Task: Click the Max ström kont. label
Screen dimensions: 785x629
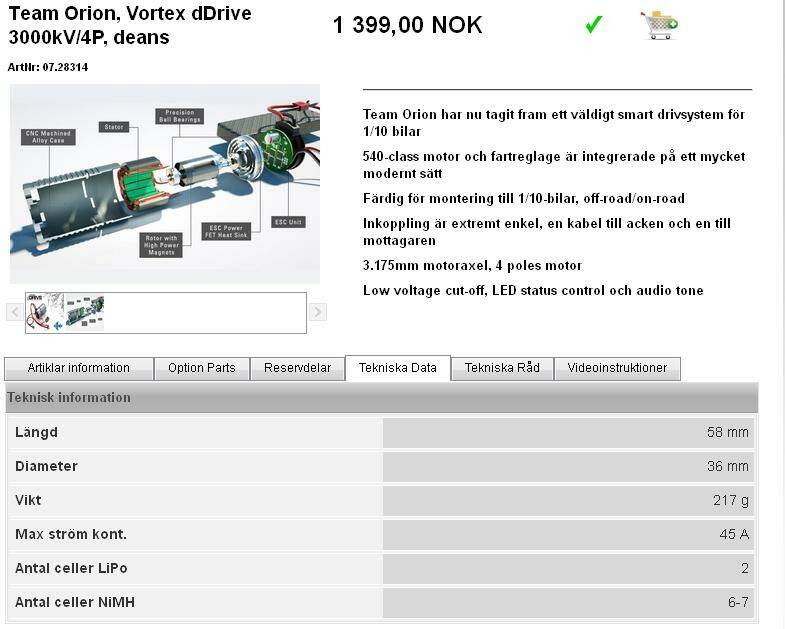Action: [71, 534]
